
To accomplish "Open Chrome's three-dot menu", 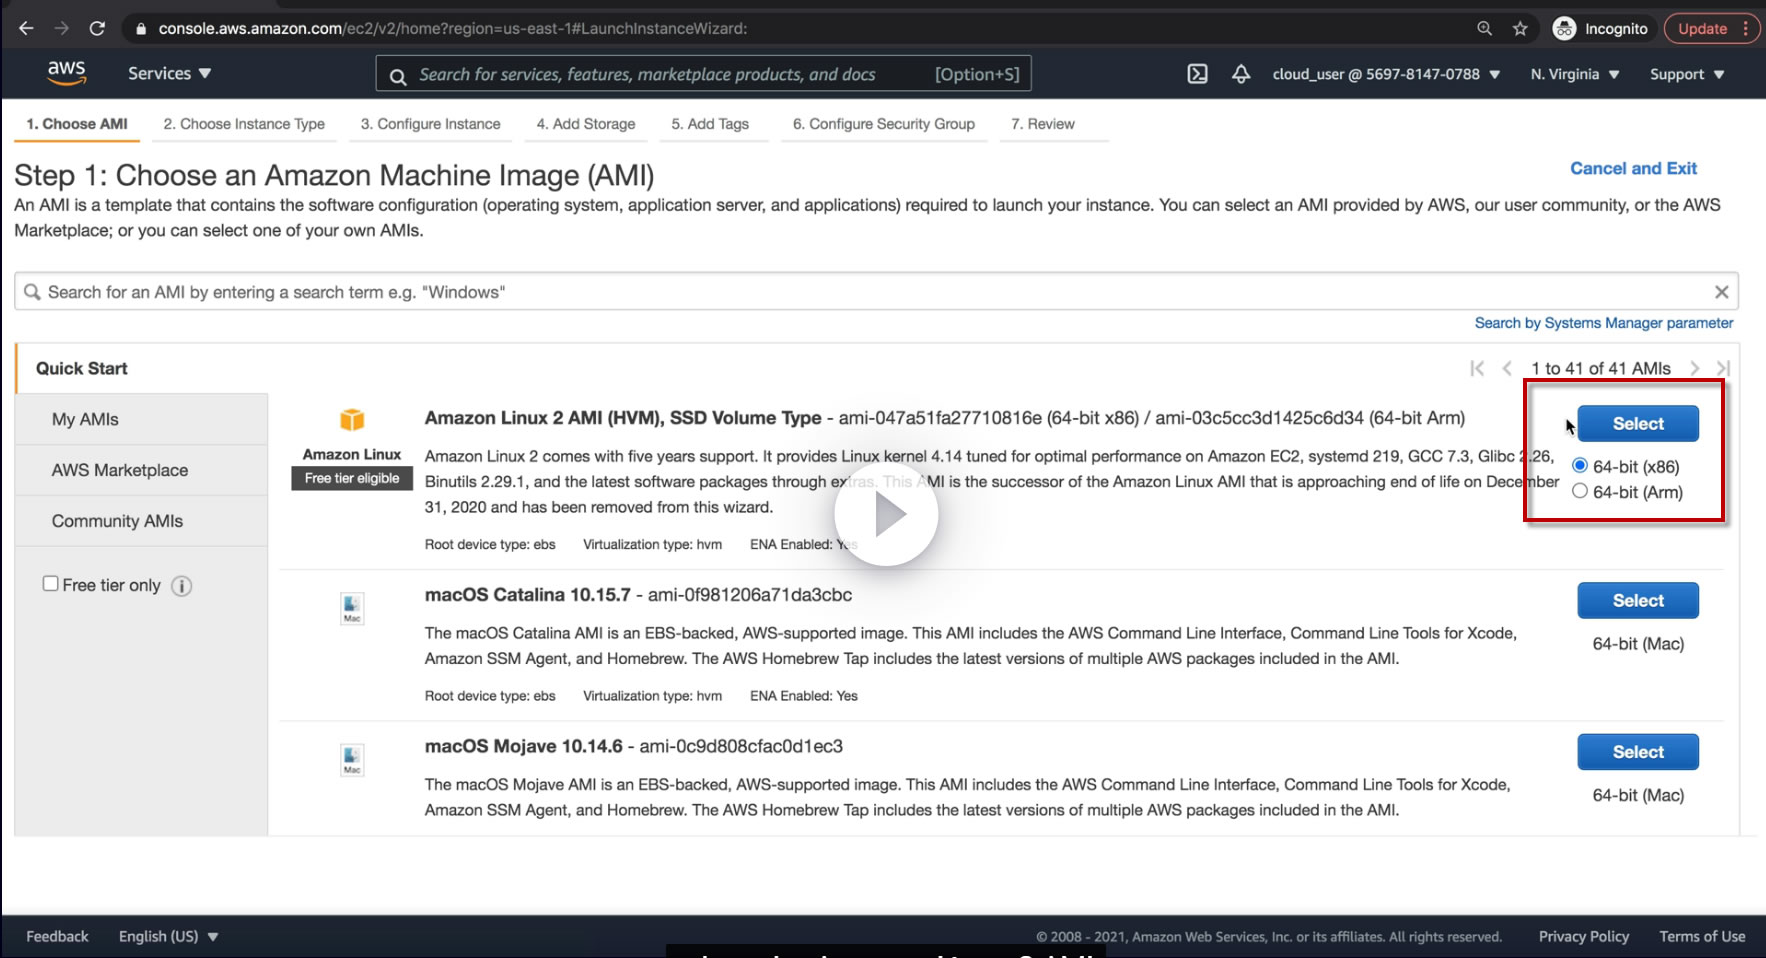I will [1746, 28].
